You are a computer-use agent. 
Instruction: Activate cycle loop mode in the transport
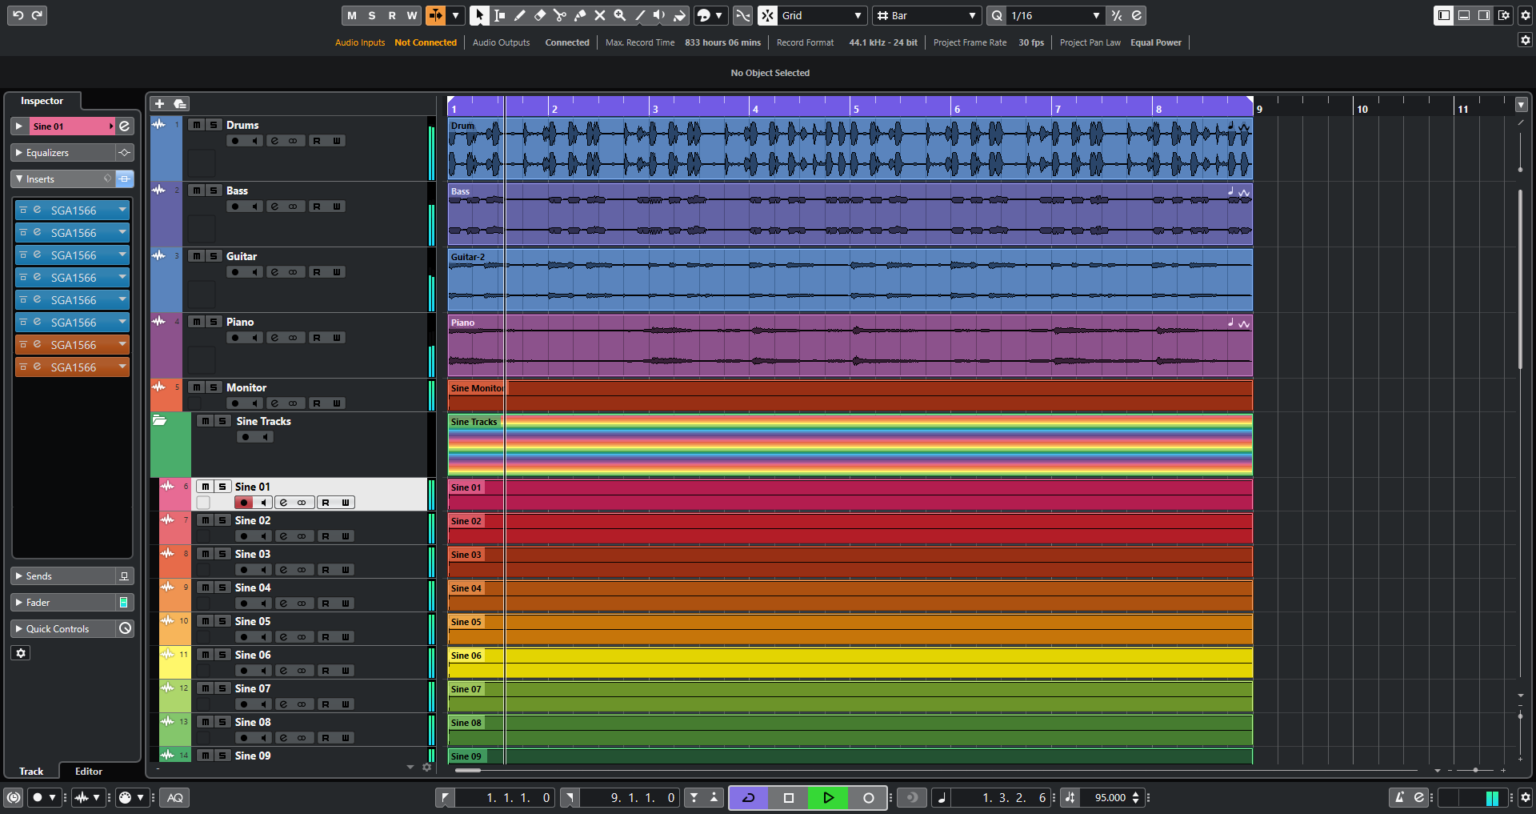pos(748,797)
